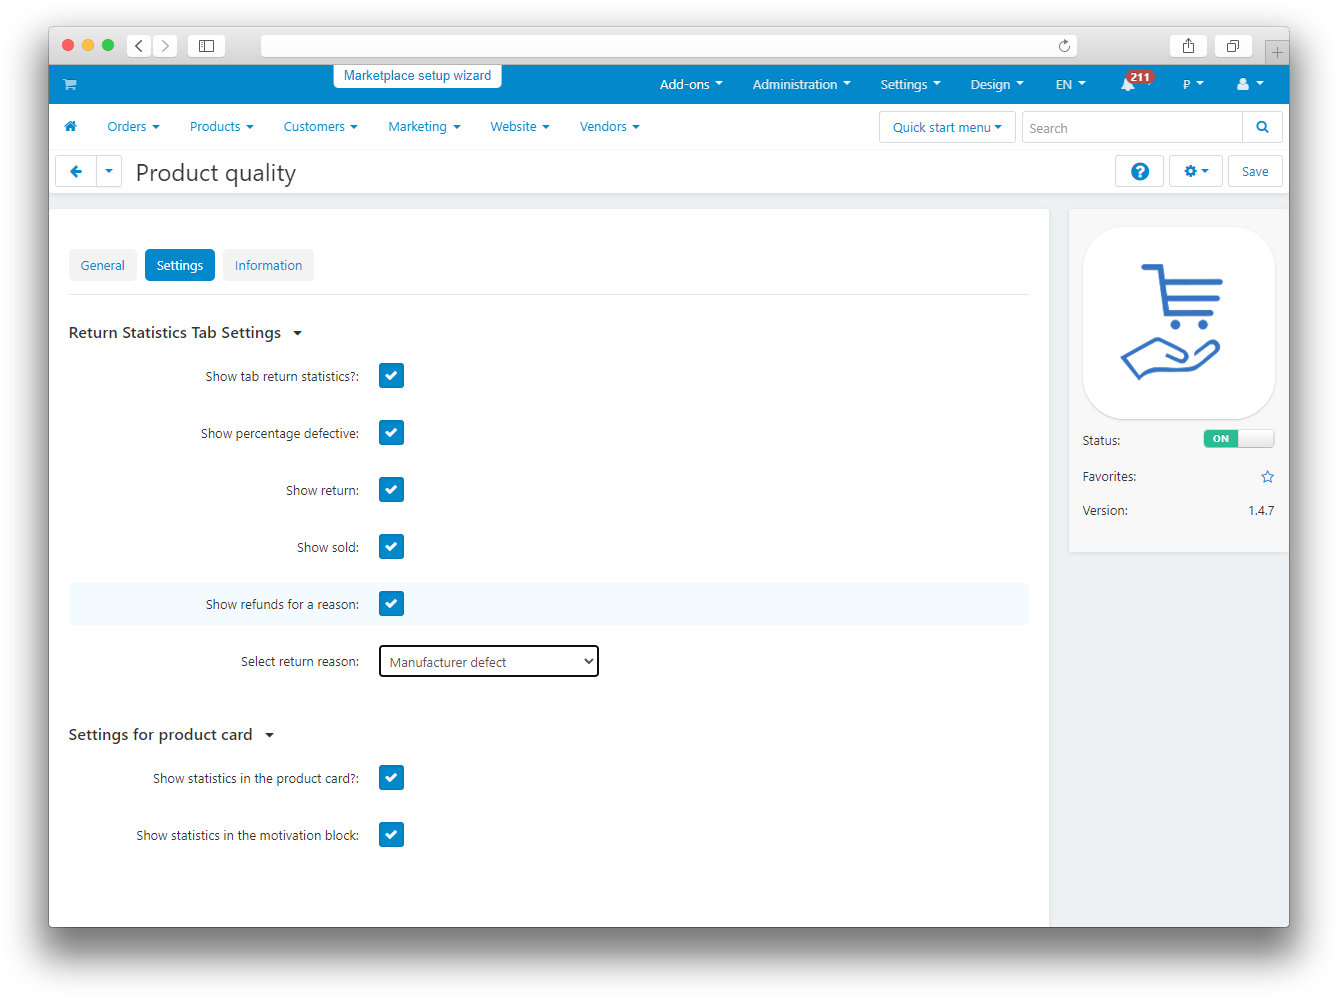Click into the Search input field
Image resolution: width=1338 pixels, height=998 pixels.
[1131, 128]
